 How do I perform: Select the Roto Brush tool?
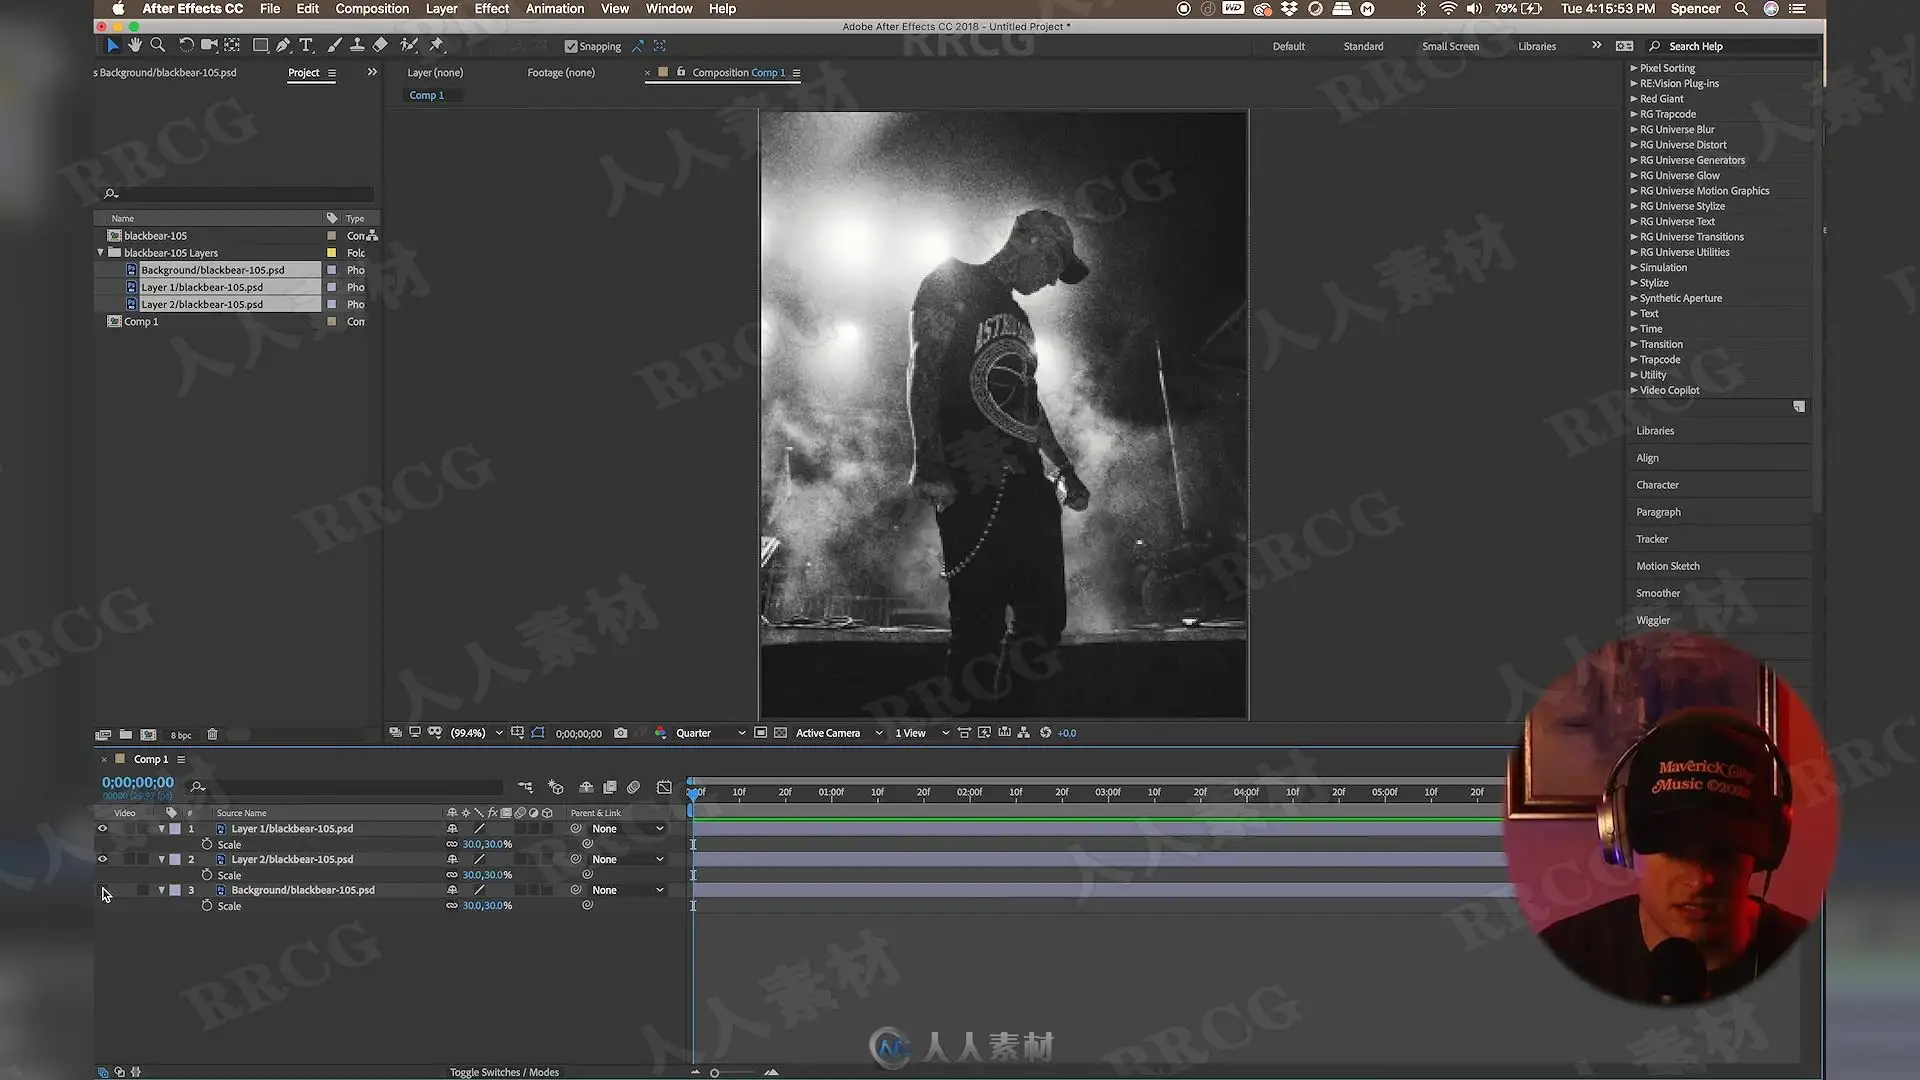click(x=408, y=45)
